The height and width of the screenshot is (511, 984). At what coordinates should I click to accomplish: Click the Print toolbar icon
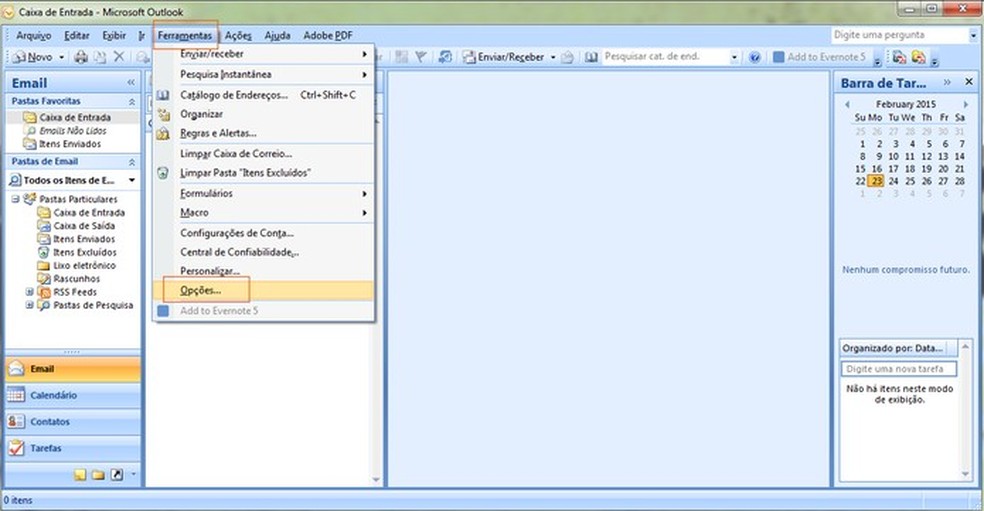pyautogui.click(x=81, y=57)
